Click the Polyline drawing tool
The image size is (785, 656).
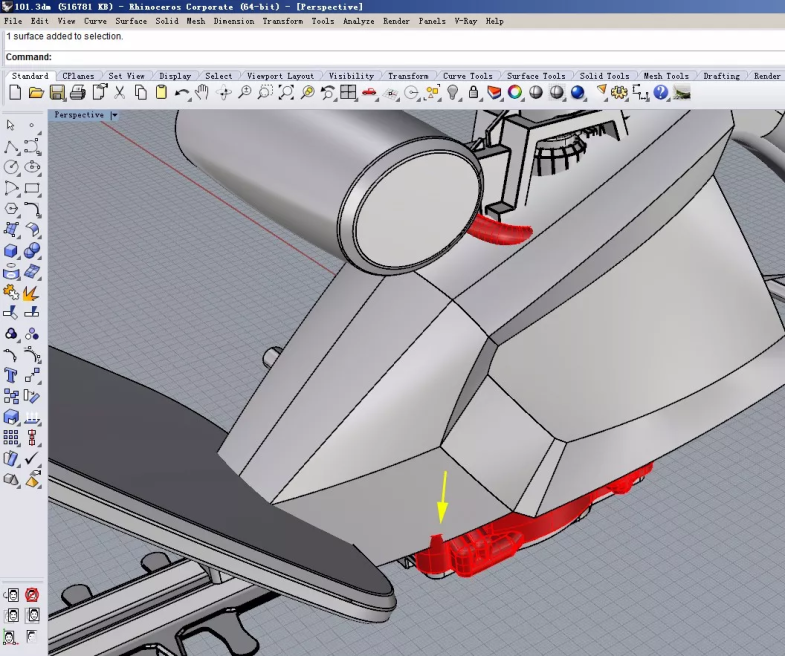[11, 147]
